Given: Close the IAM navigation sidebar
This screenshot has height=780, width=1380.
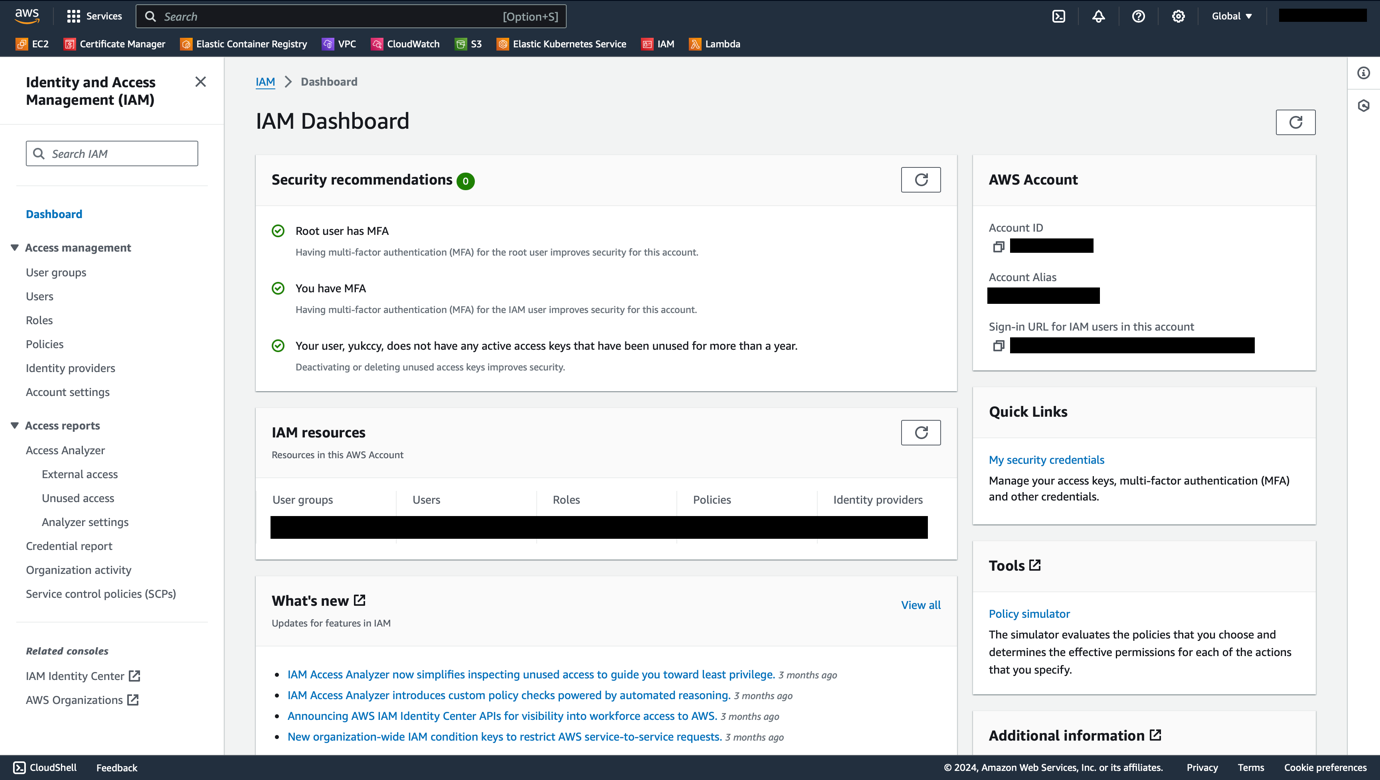Looking at the screenshot, I should coord(201,82).
